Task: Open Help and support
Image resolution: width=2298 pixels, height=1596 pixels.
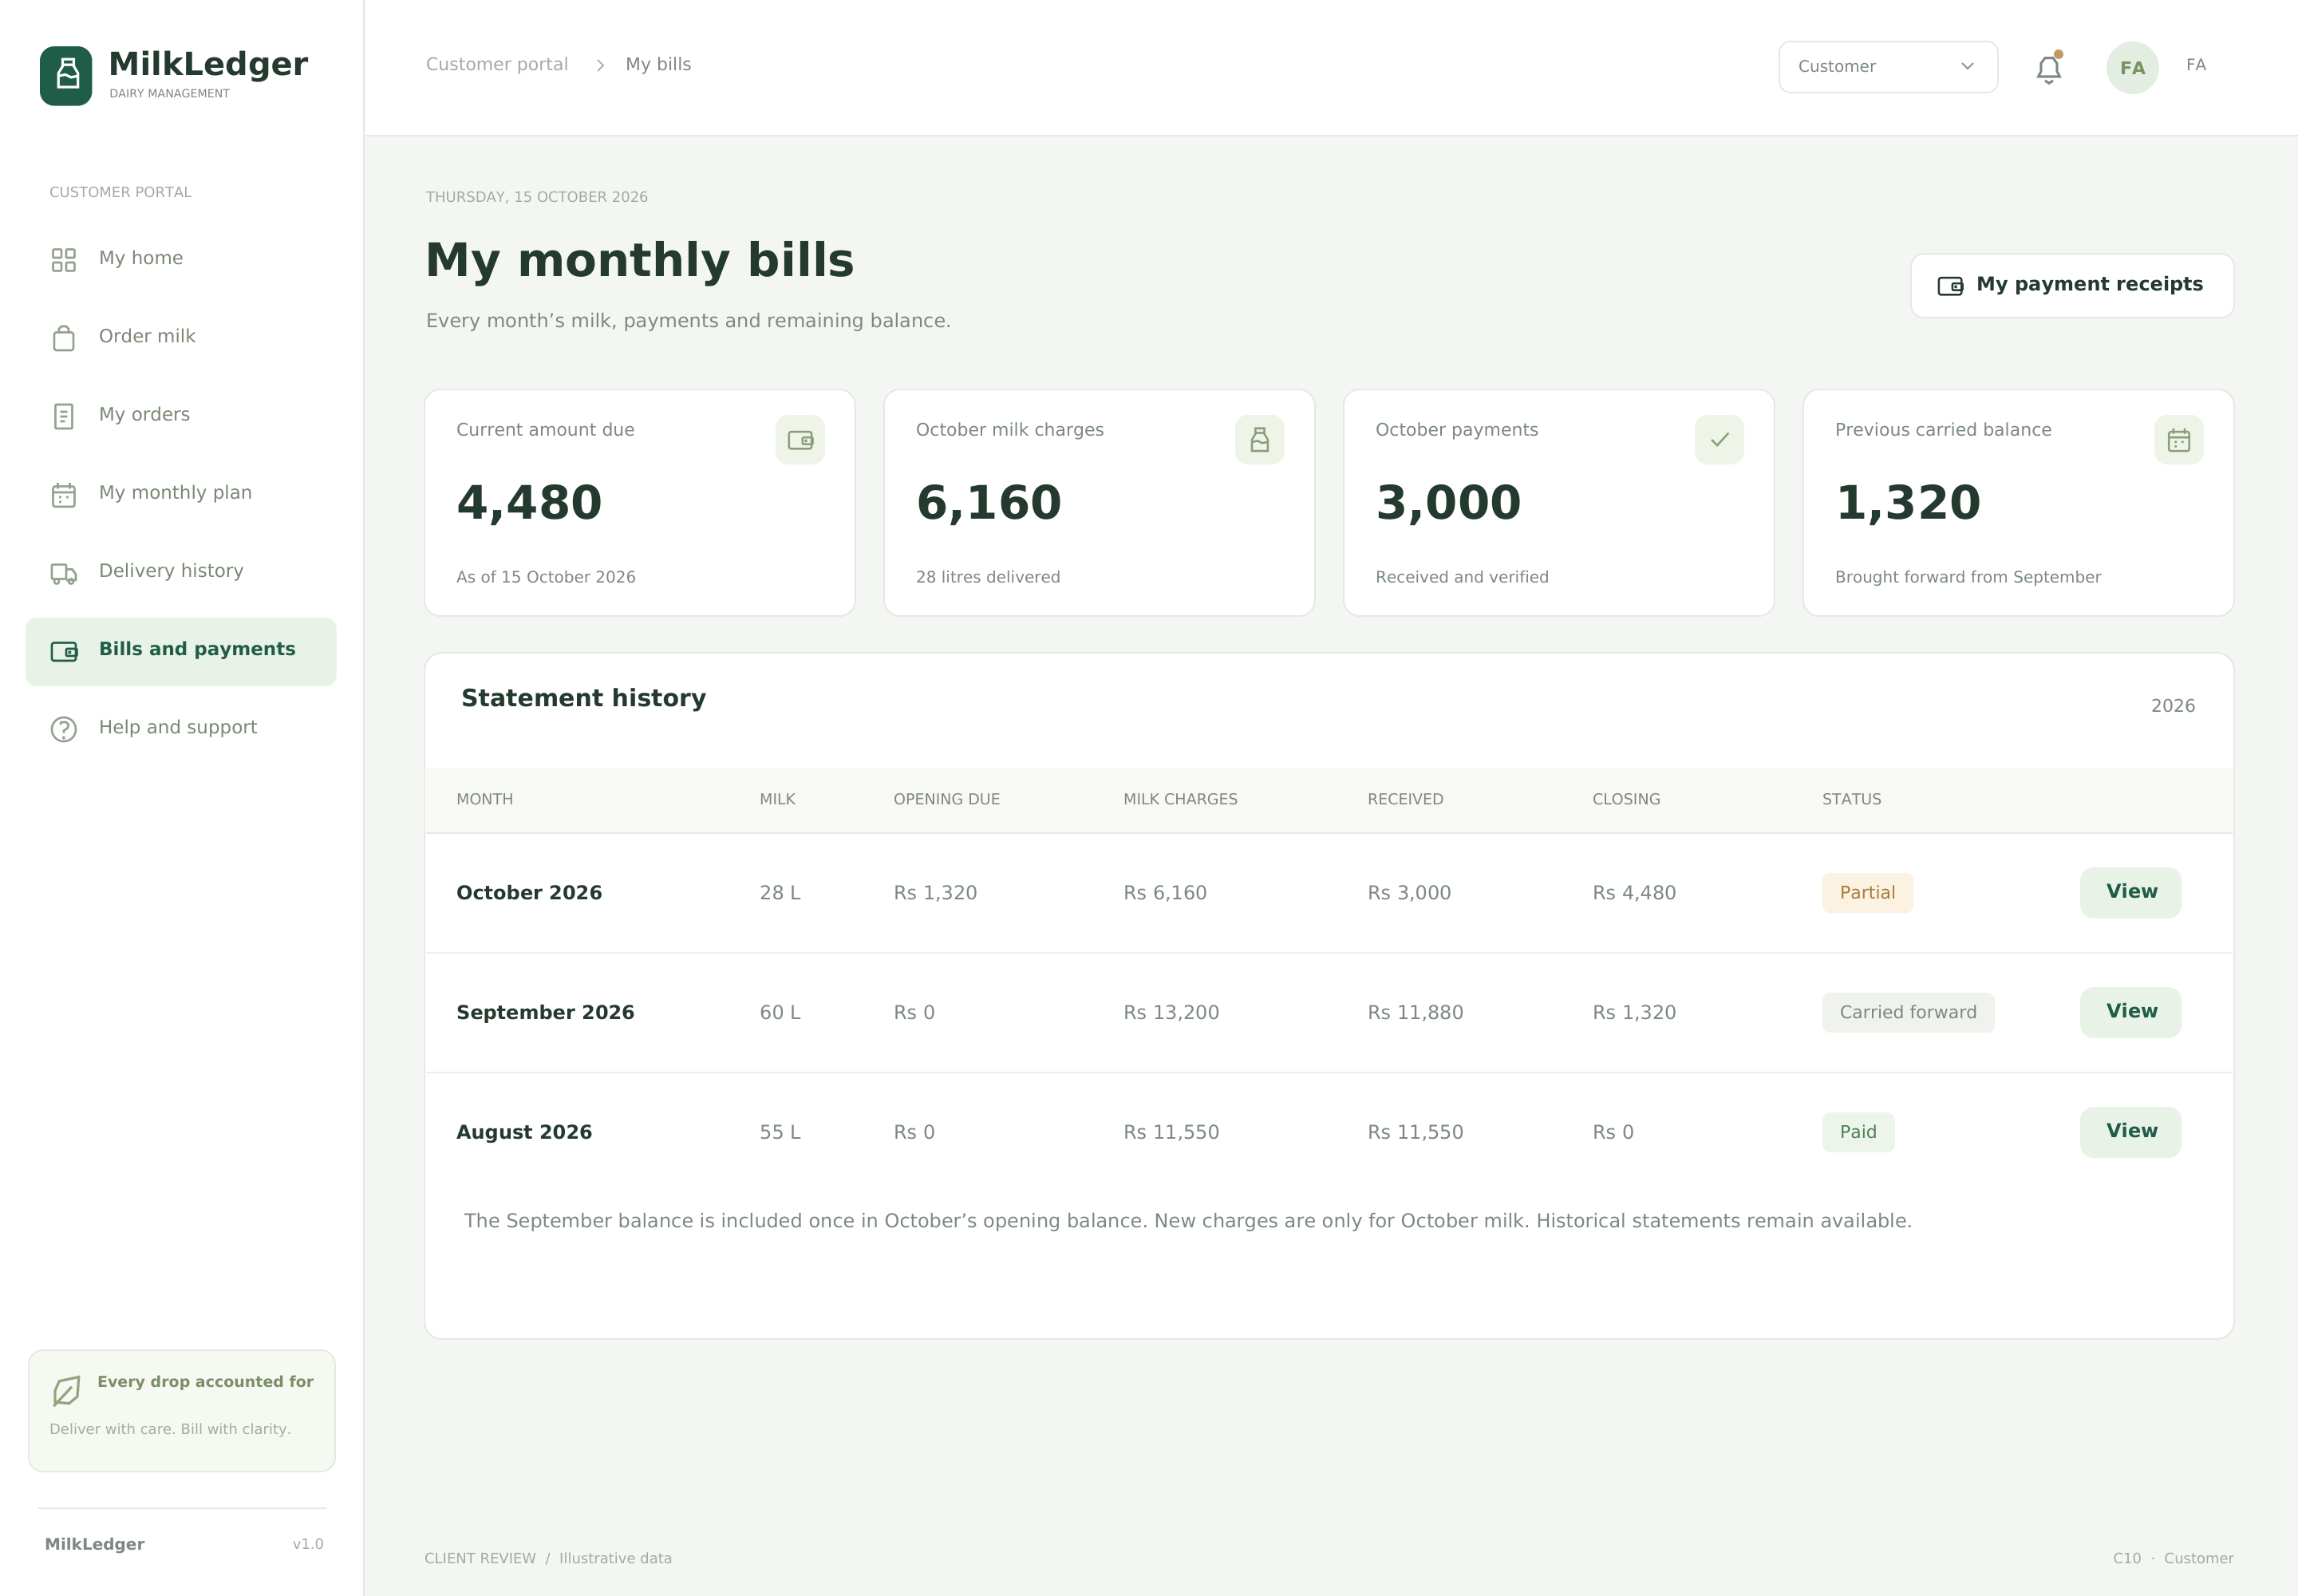Action: [181, 728]
